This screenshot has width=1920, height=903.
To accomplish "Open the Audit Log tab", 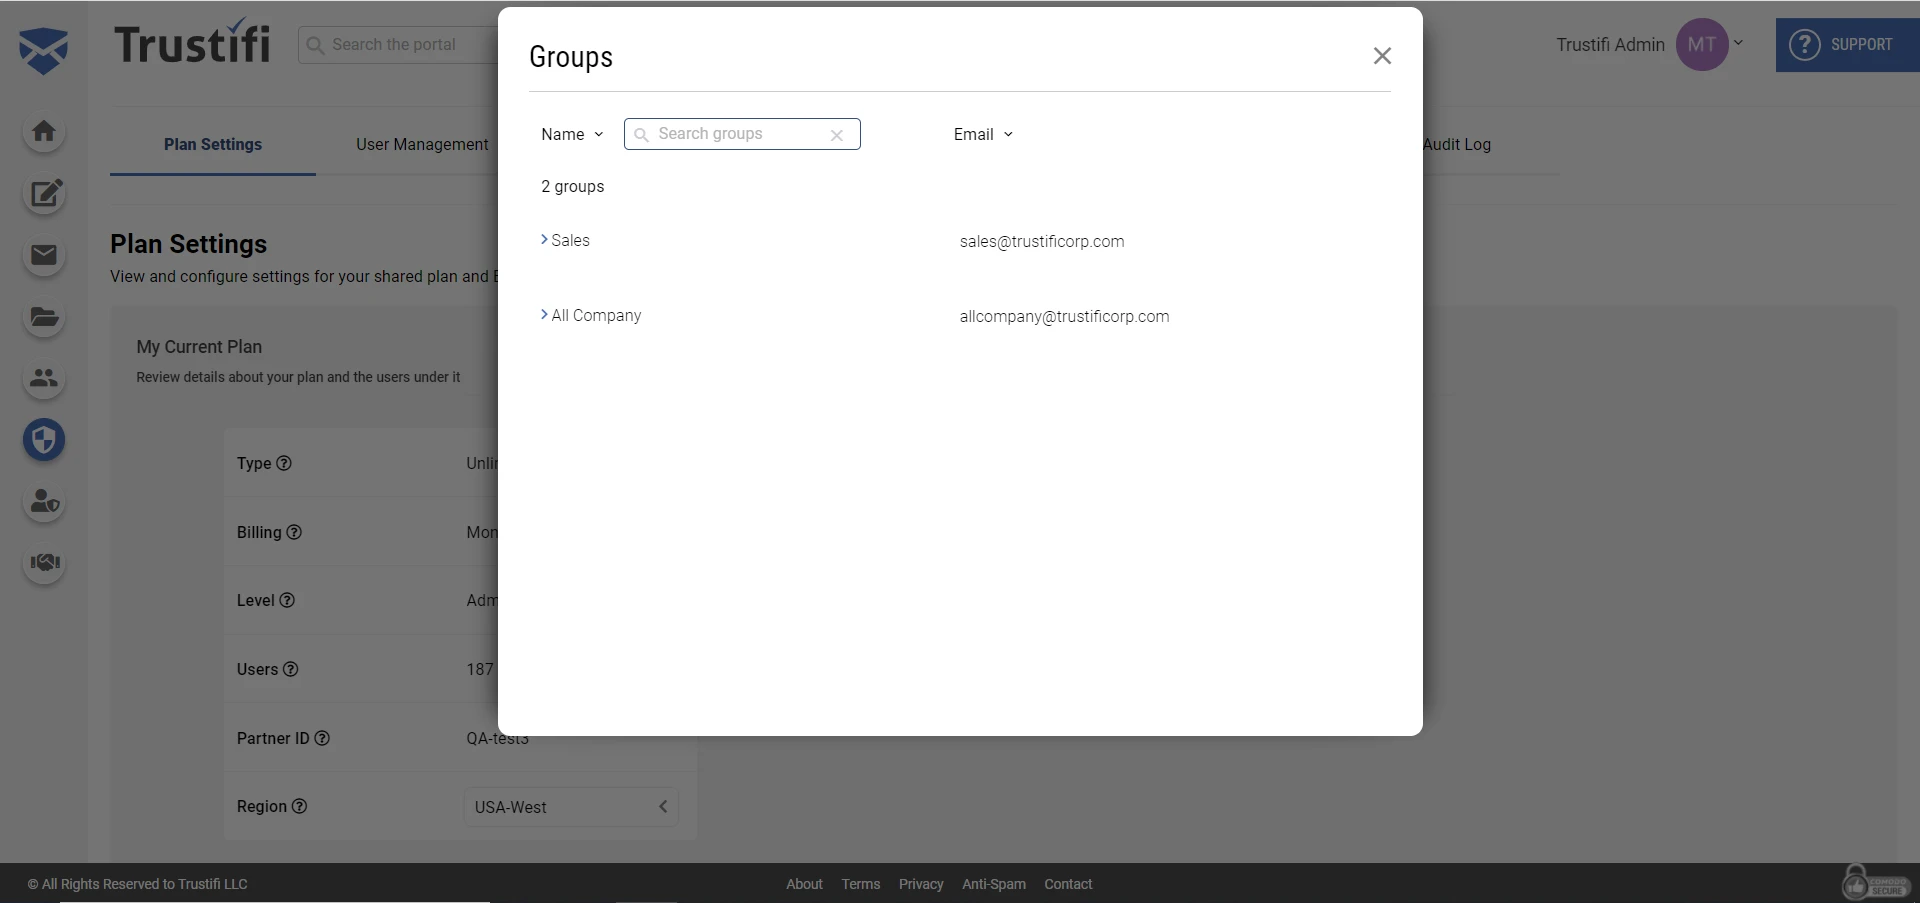I will (x=1457, y=144).
